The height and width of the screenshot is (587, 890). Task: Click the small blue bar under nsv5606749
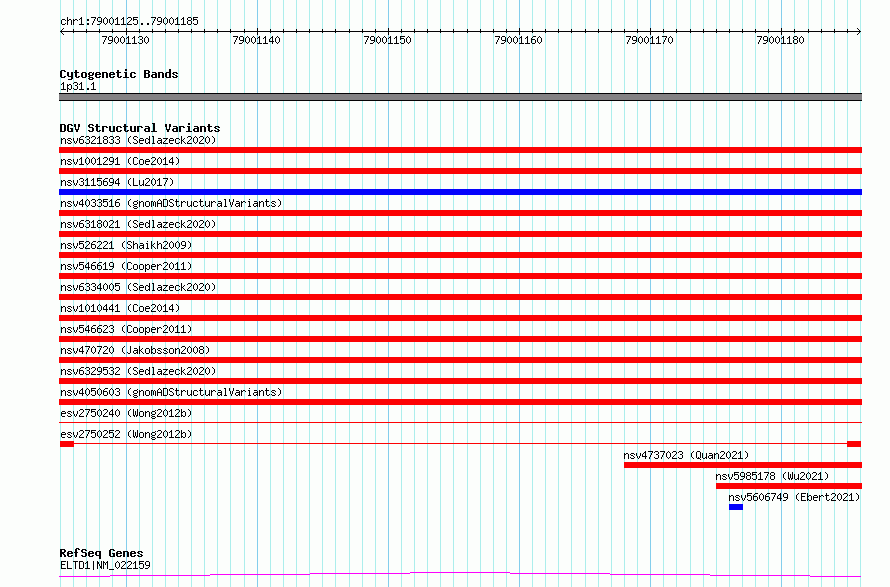pyautogui.click(x=736, y=507)
